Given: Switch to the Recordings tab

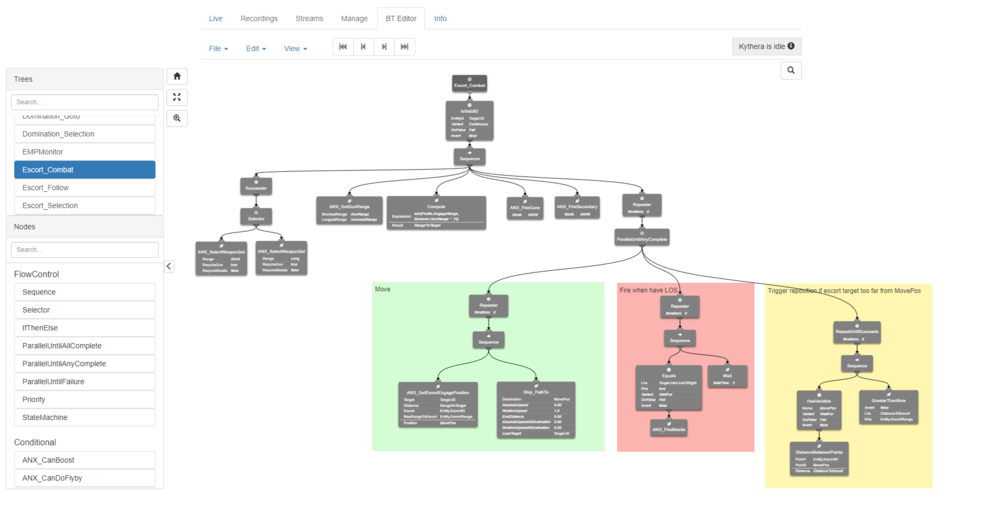Looking at the screenshot, I should click(259, 18).
